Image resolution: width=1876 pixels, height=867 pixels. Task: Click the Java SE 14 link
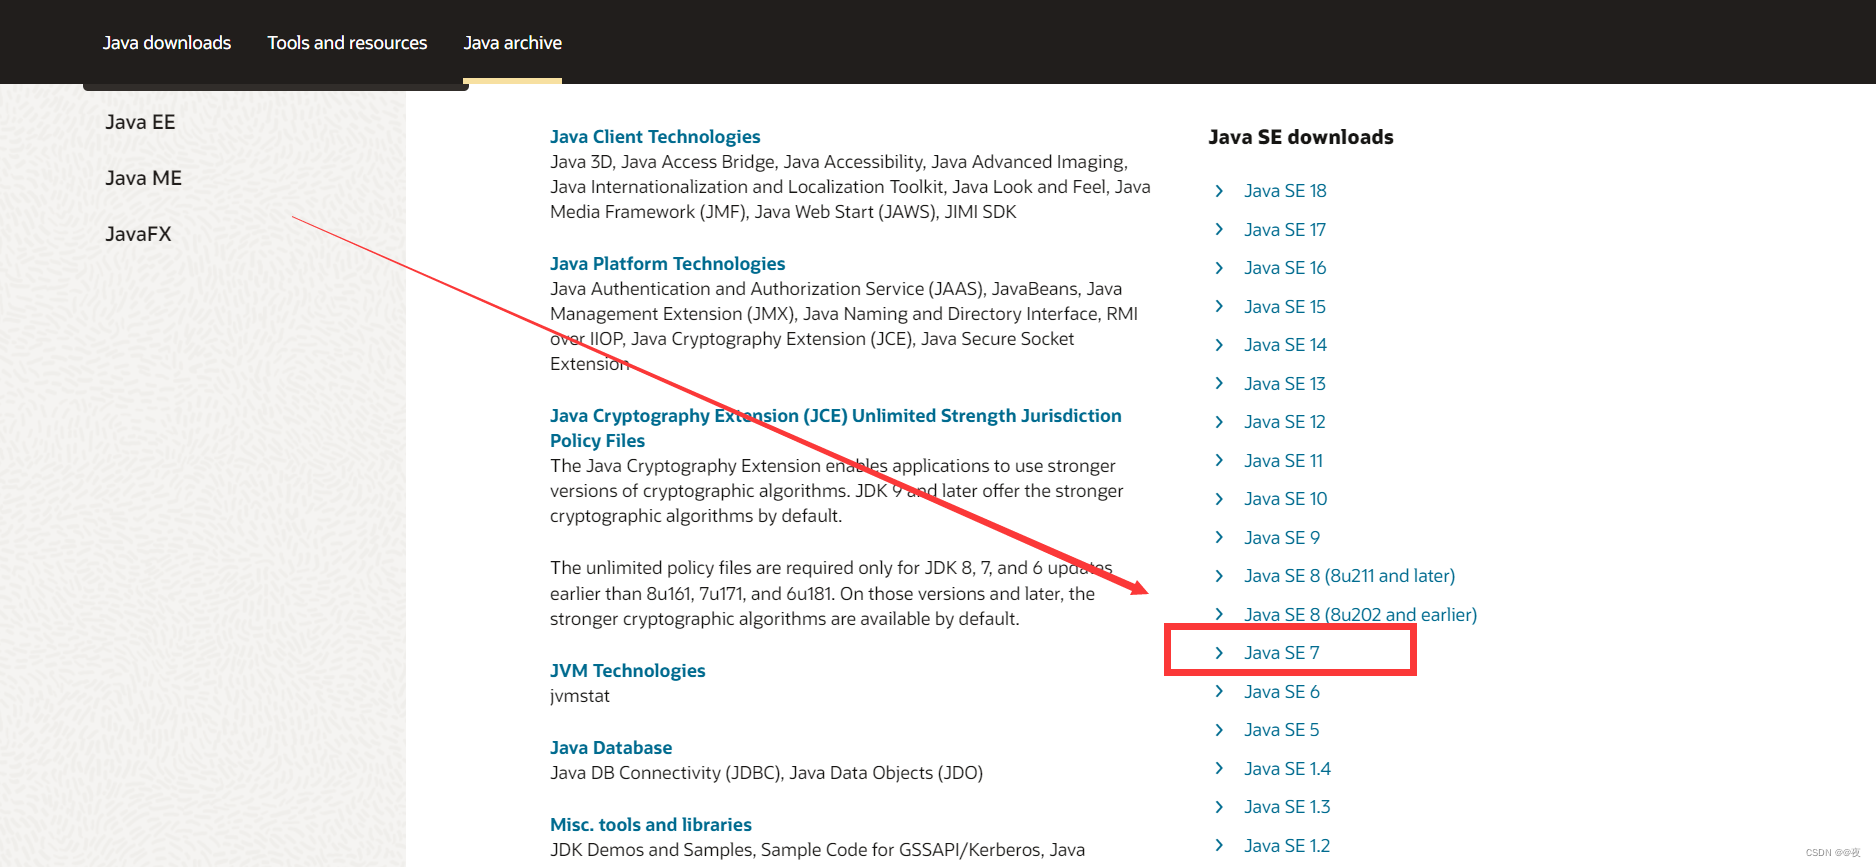pyautogui.click(x=1285, y=345)
